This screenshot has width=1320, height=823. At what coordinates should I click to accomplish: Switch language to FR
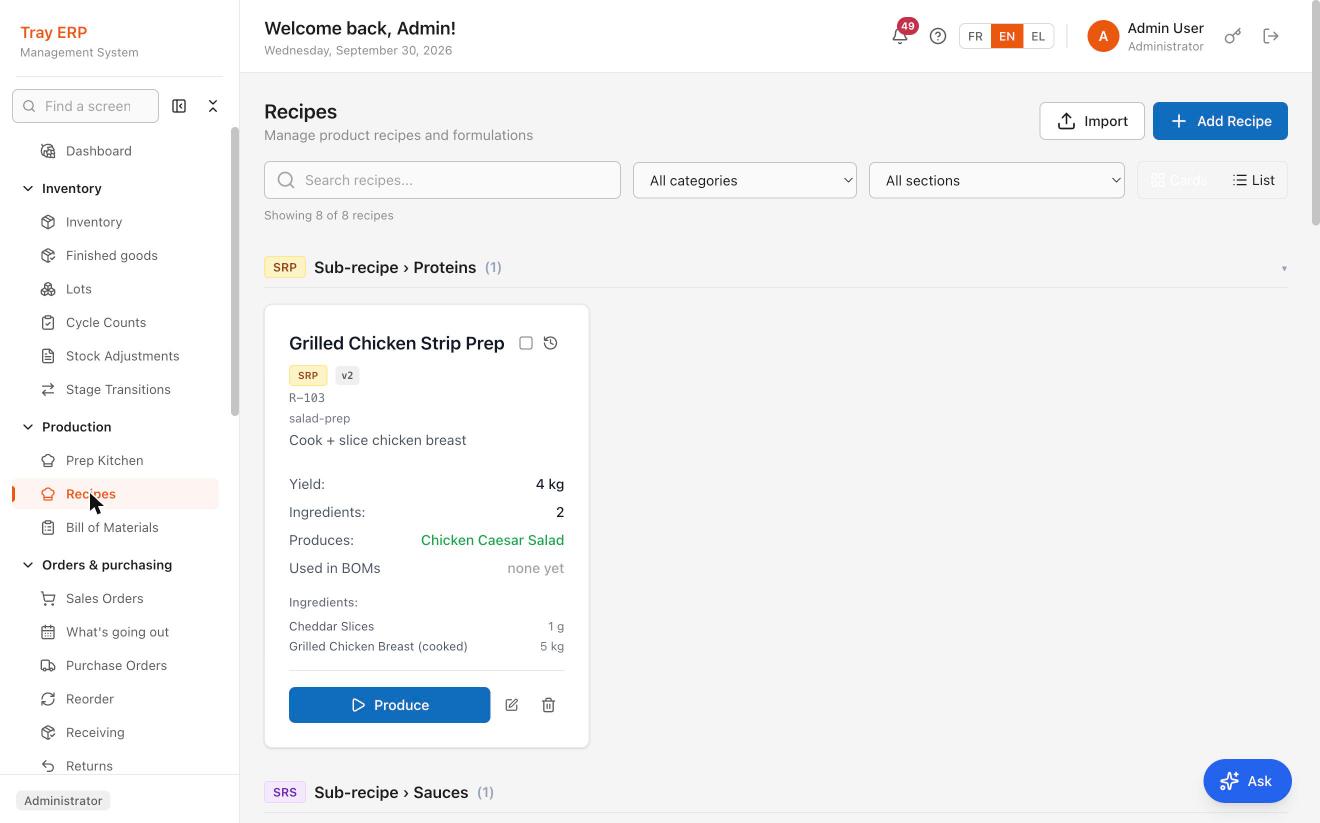tap(975, 36)
